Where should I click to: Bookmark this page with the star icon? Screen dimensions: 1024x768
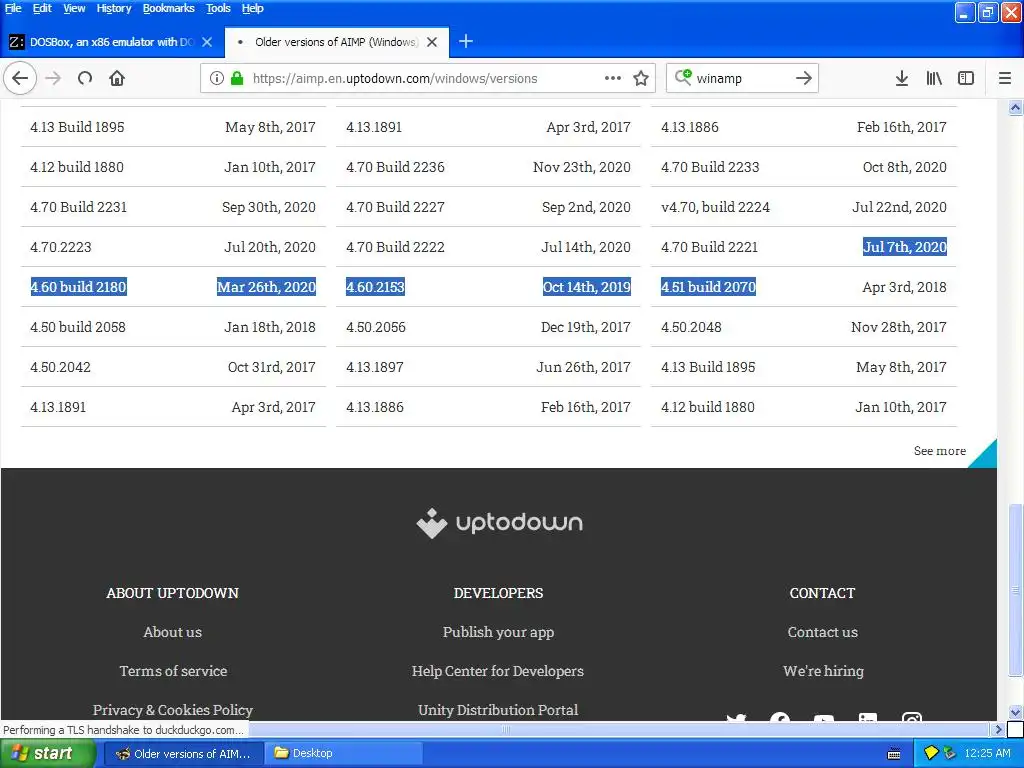point(641,78)
